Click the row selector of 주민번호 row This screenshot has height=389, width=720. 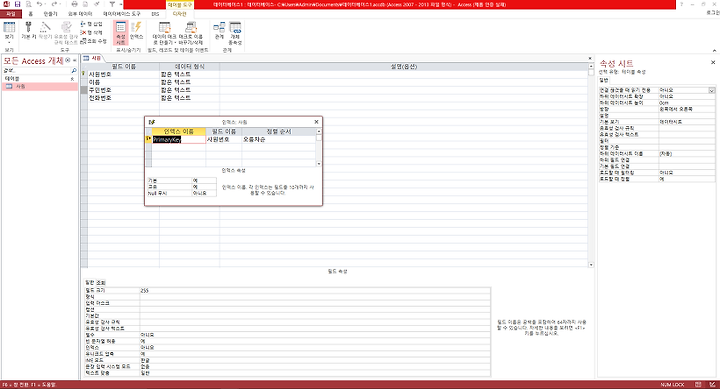pos(84,90)
